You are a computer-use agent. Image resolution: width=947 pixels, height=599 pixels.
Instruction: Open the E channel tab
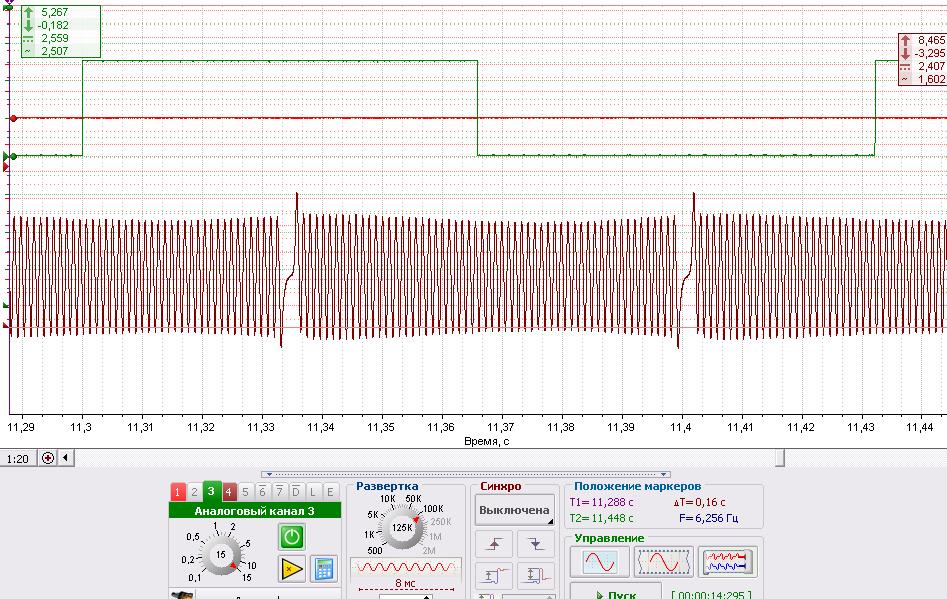(x=330, y=492)
